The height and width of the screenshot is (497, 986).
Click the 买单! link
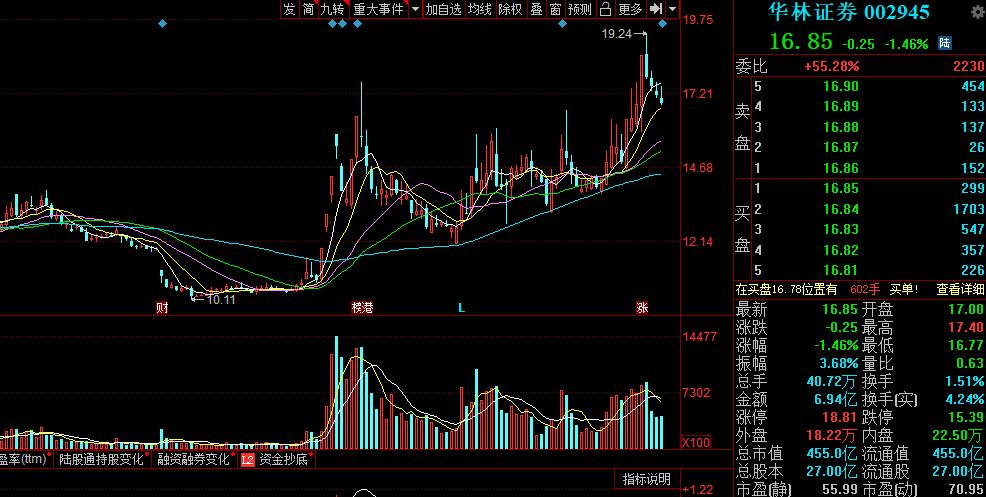coord(904,289)
